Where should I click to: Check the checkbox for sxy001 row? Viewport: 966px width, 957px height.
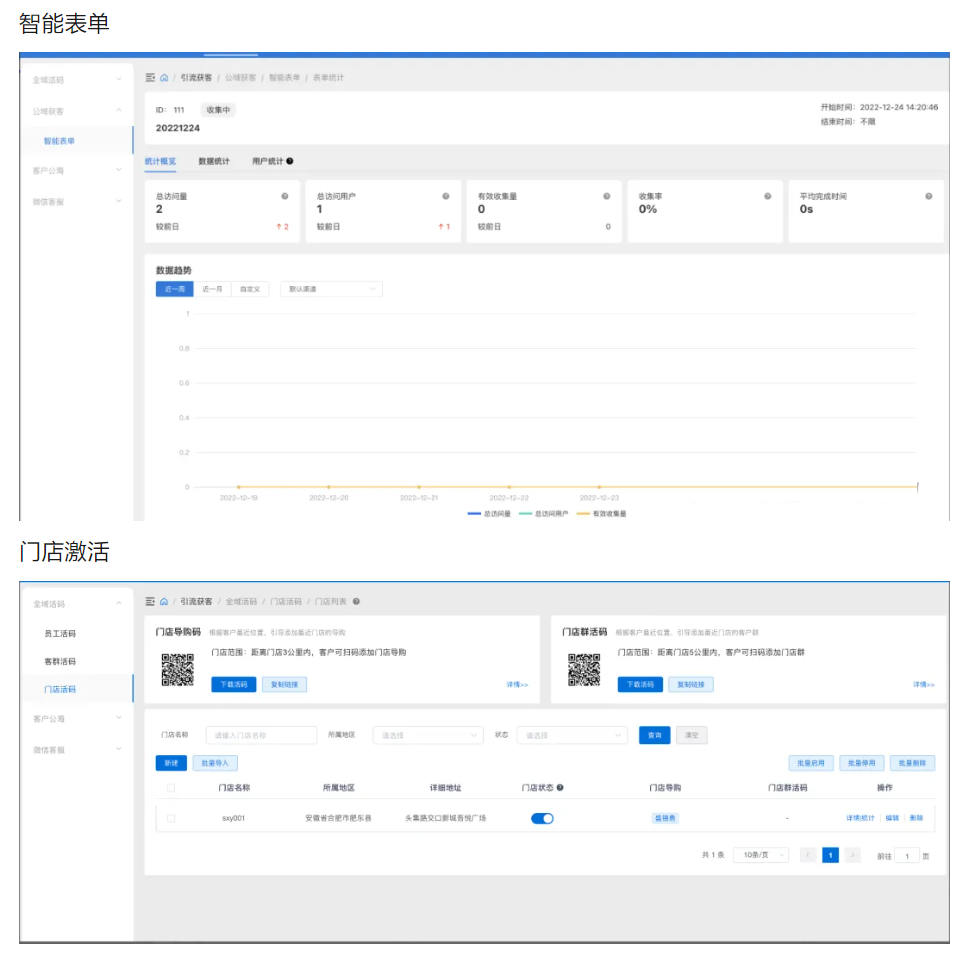coord(171,818)
